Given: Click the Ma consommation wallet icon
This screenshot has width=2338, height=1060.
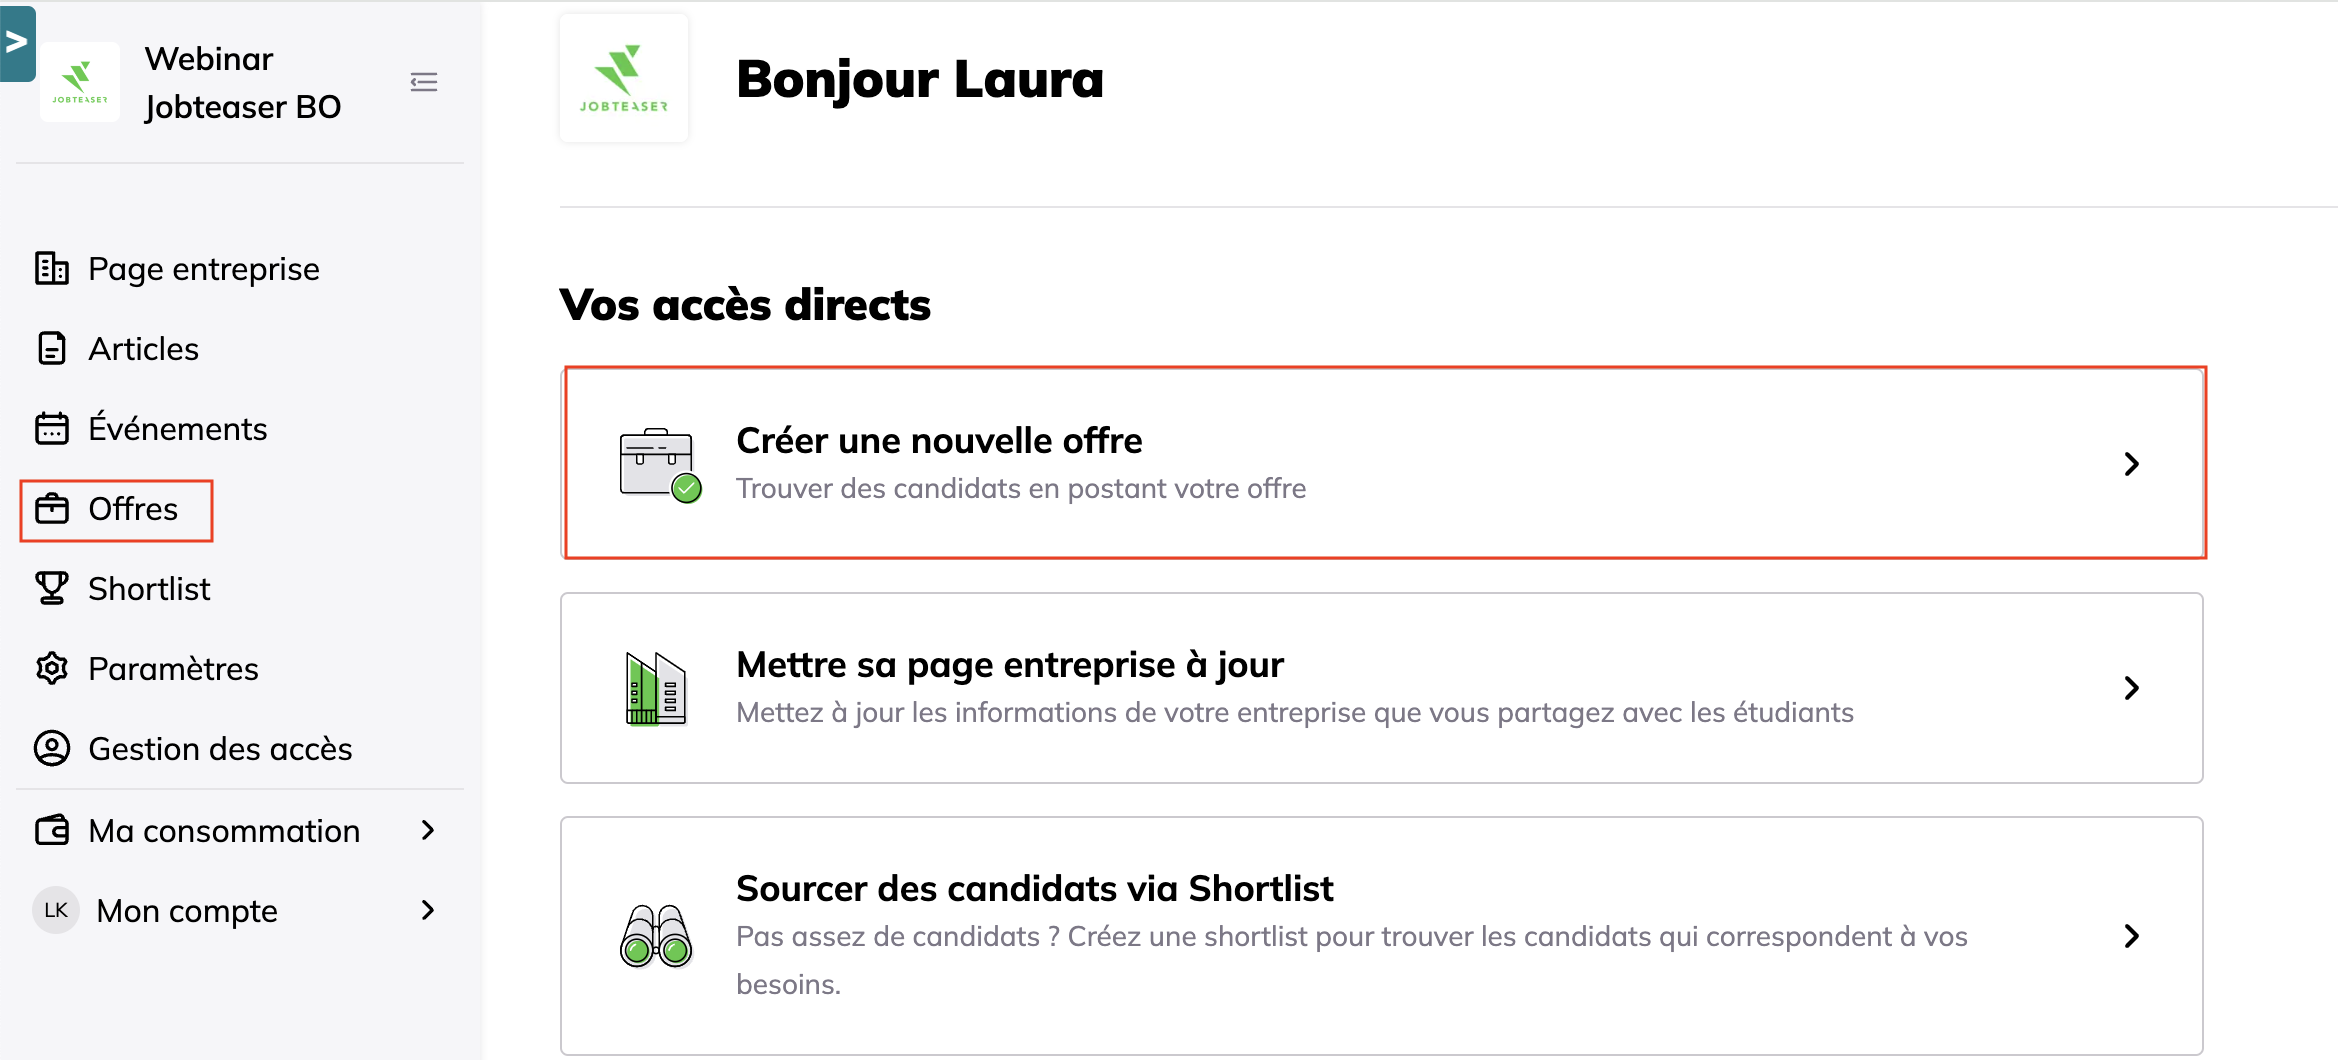Looking at the screenshot, I should [52, 831].
